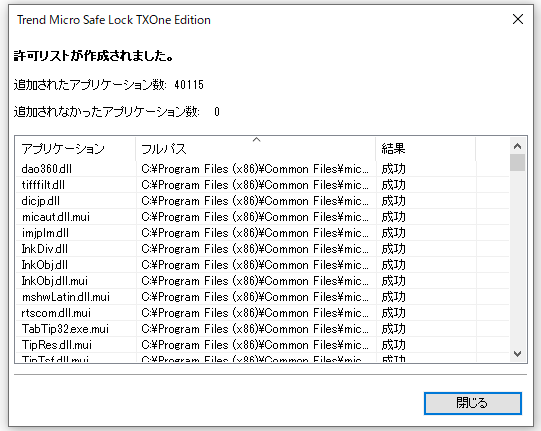Select the mshwLatin.dll.mui row
The image size is (541, 431).
click(262, 297)
